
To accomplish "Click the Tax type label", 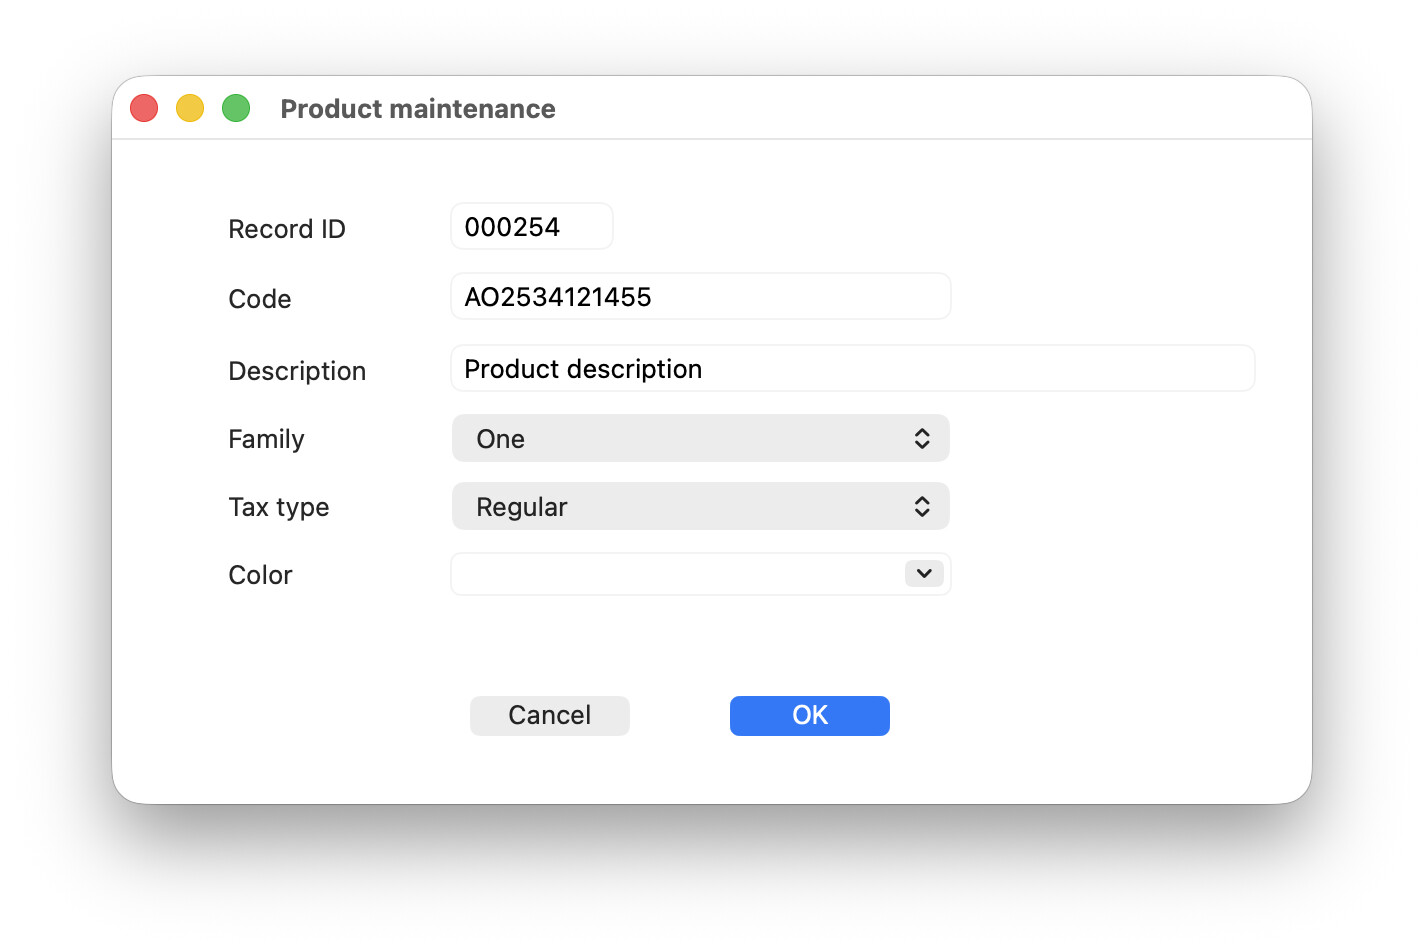I will (279, 507).
